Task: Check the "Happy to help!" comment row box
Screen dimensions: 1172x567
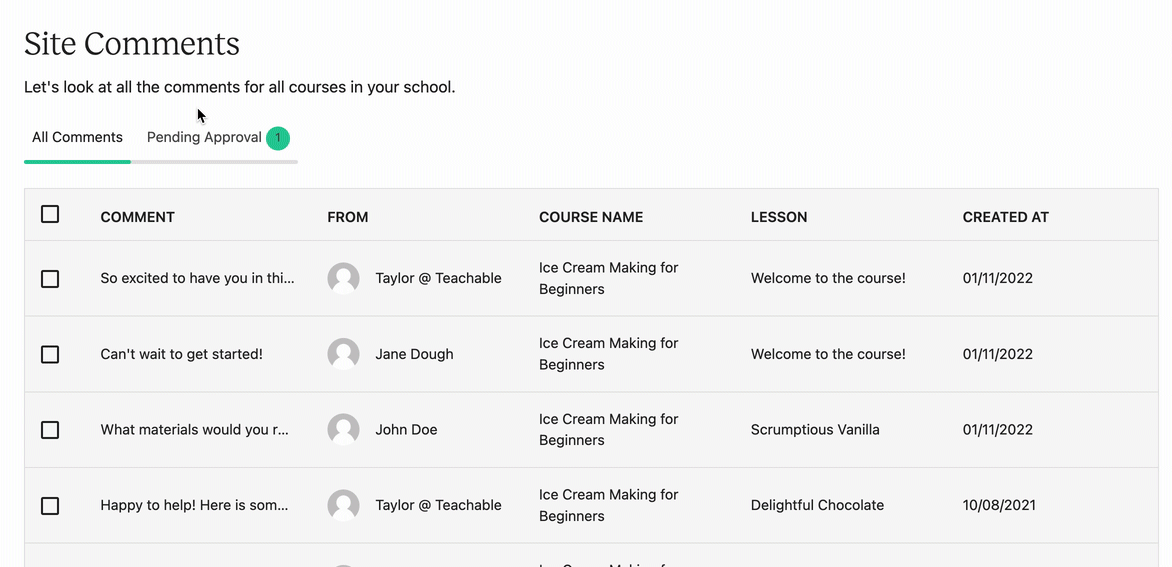Action: pyautogui.click(x=50, y=506)
